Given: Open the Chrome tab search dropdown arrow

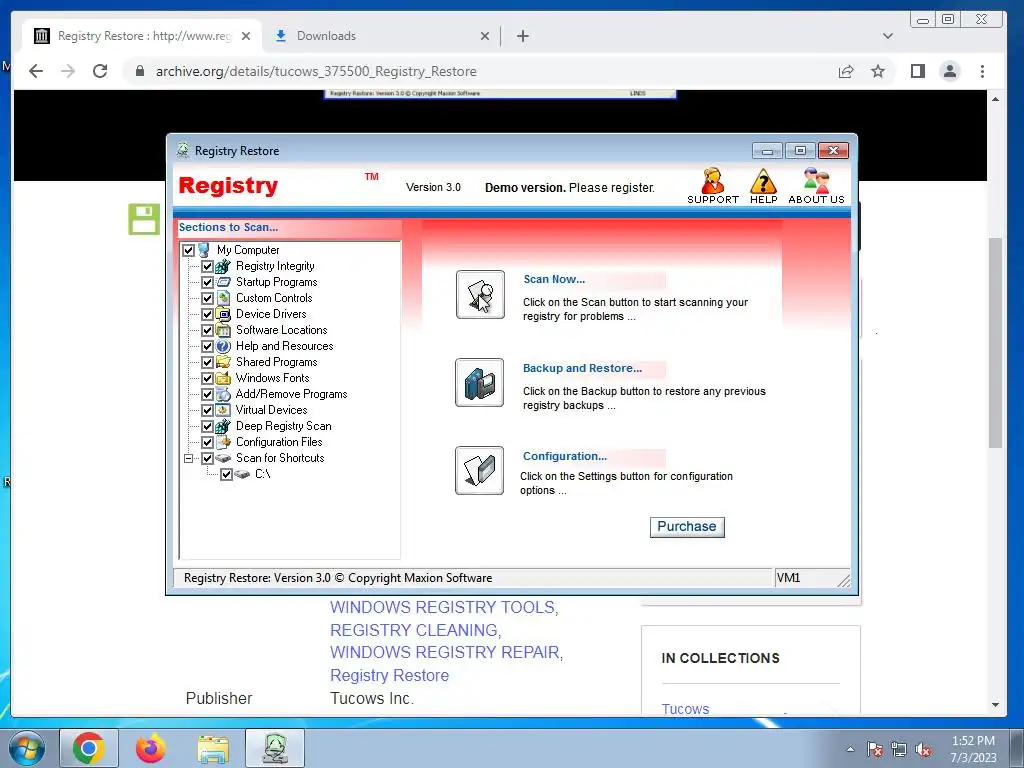Looking at the screenshot, I should click(x=888, y=36).
